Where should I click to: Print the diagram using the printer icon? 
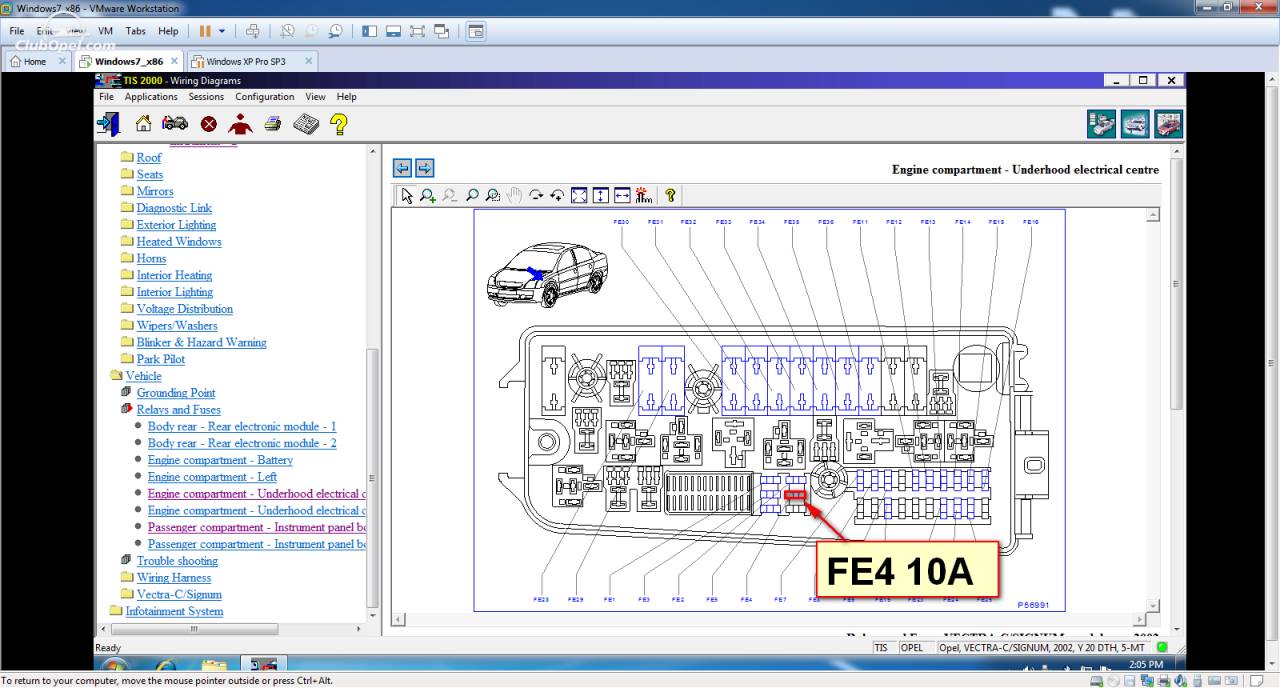click(x=272, y=124)
